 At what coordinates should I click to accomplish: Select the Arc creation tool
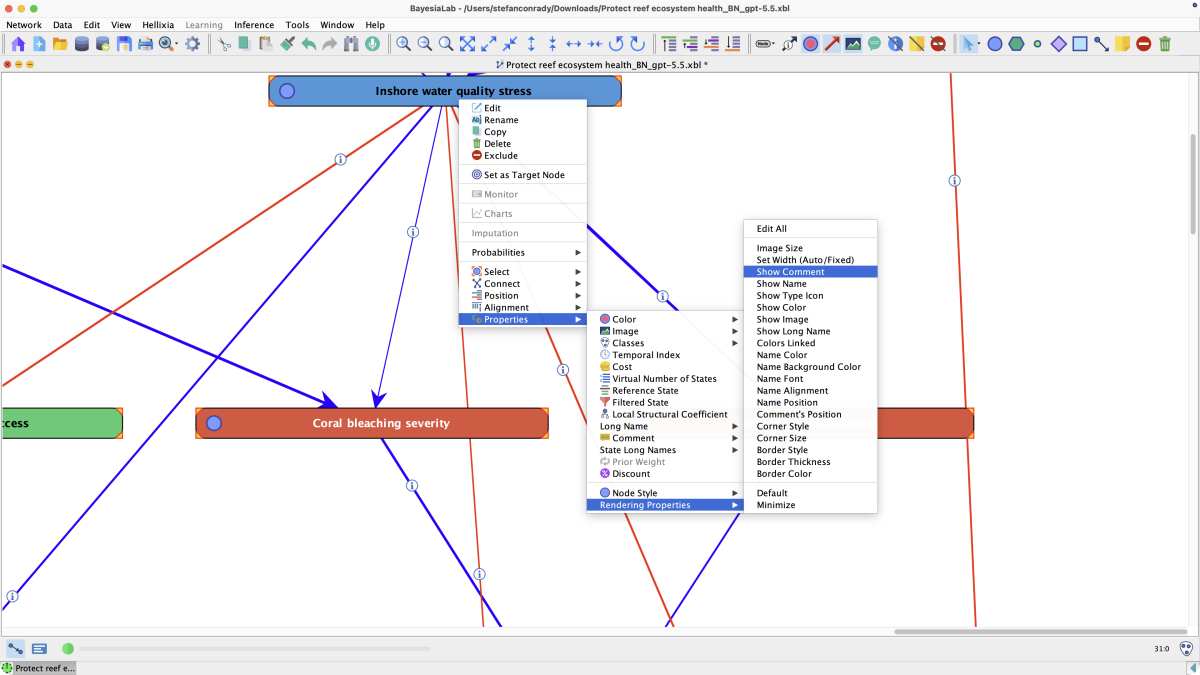(1101, 44)
